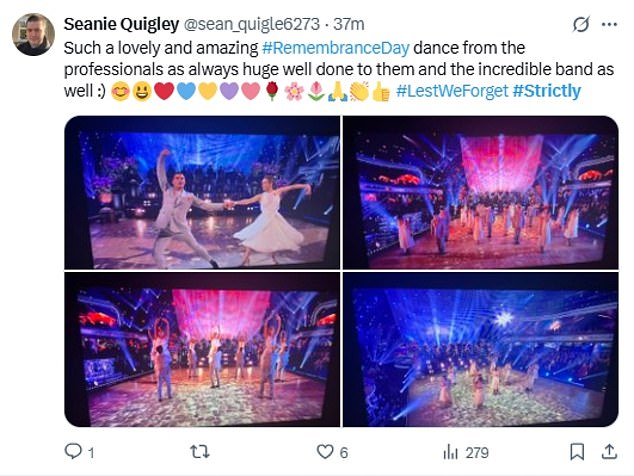Open the #LestWeForget hashtag link

point(452,91)
